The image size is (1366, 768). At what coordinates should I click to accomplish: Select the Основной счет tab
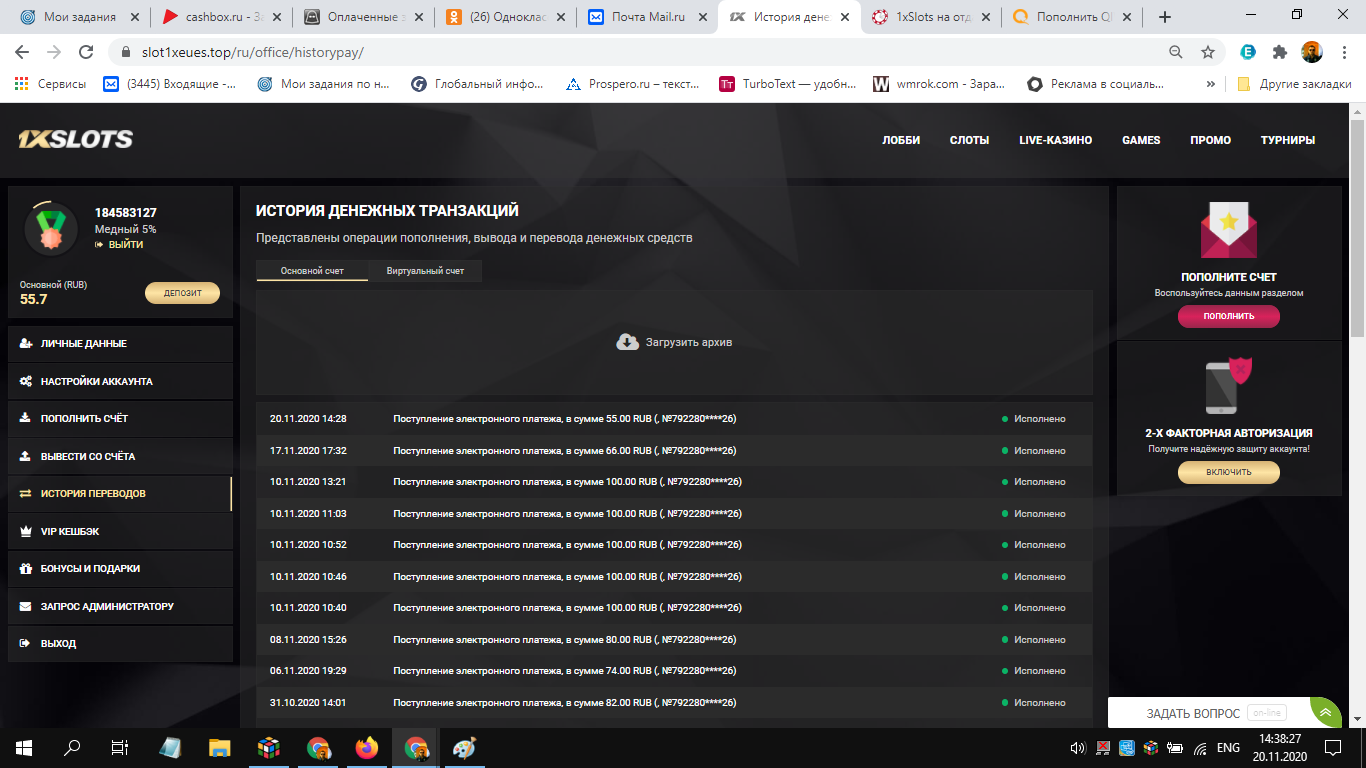[x=312, y=271]
